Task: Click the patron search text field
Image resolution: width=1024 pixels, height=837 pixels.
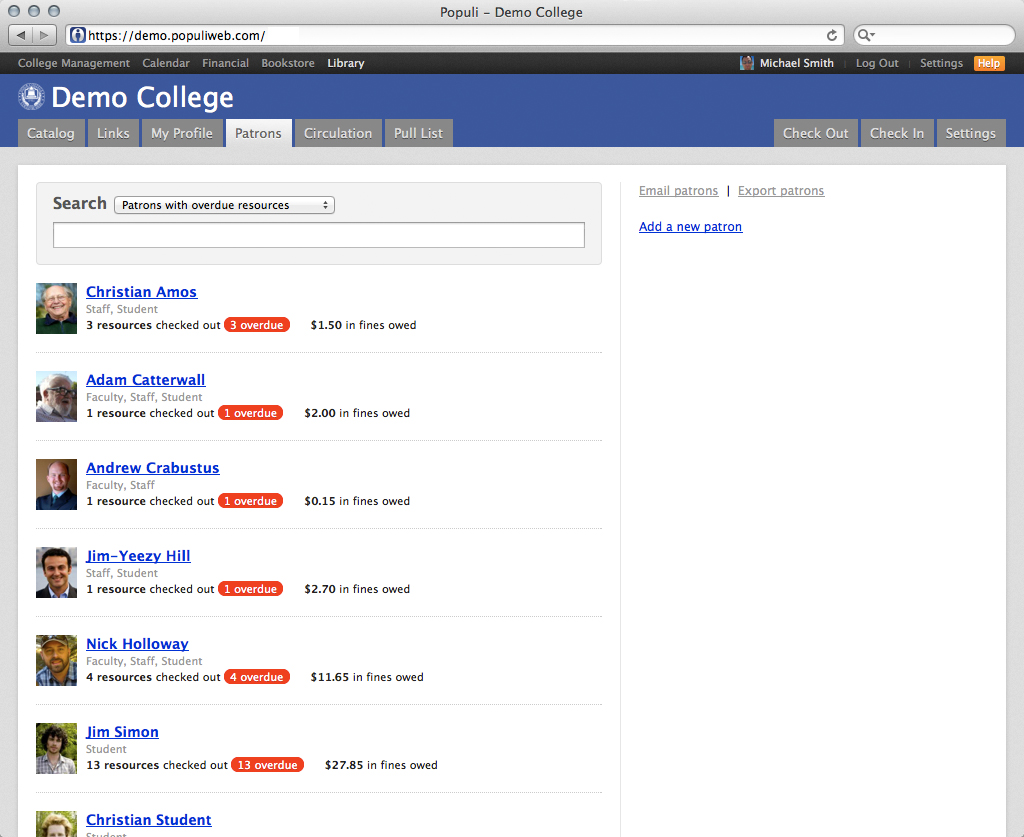Action: 319,235
